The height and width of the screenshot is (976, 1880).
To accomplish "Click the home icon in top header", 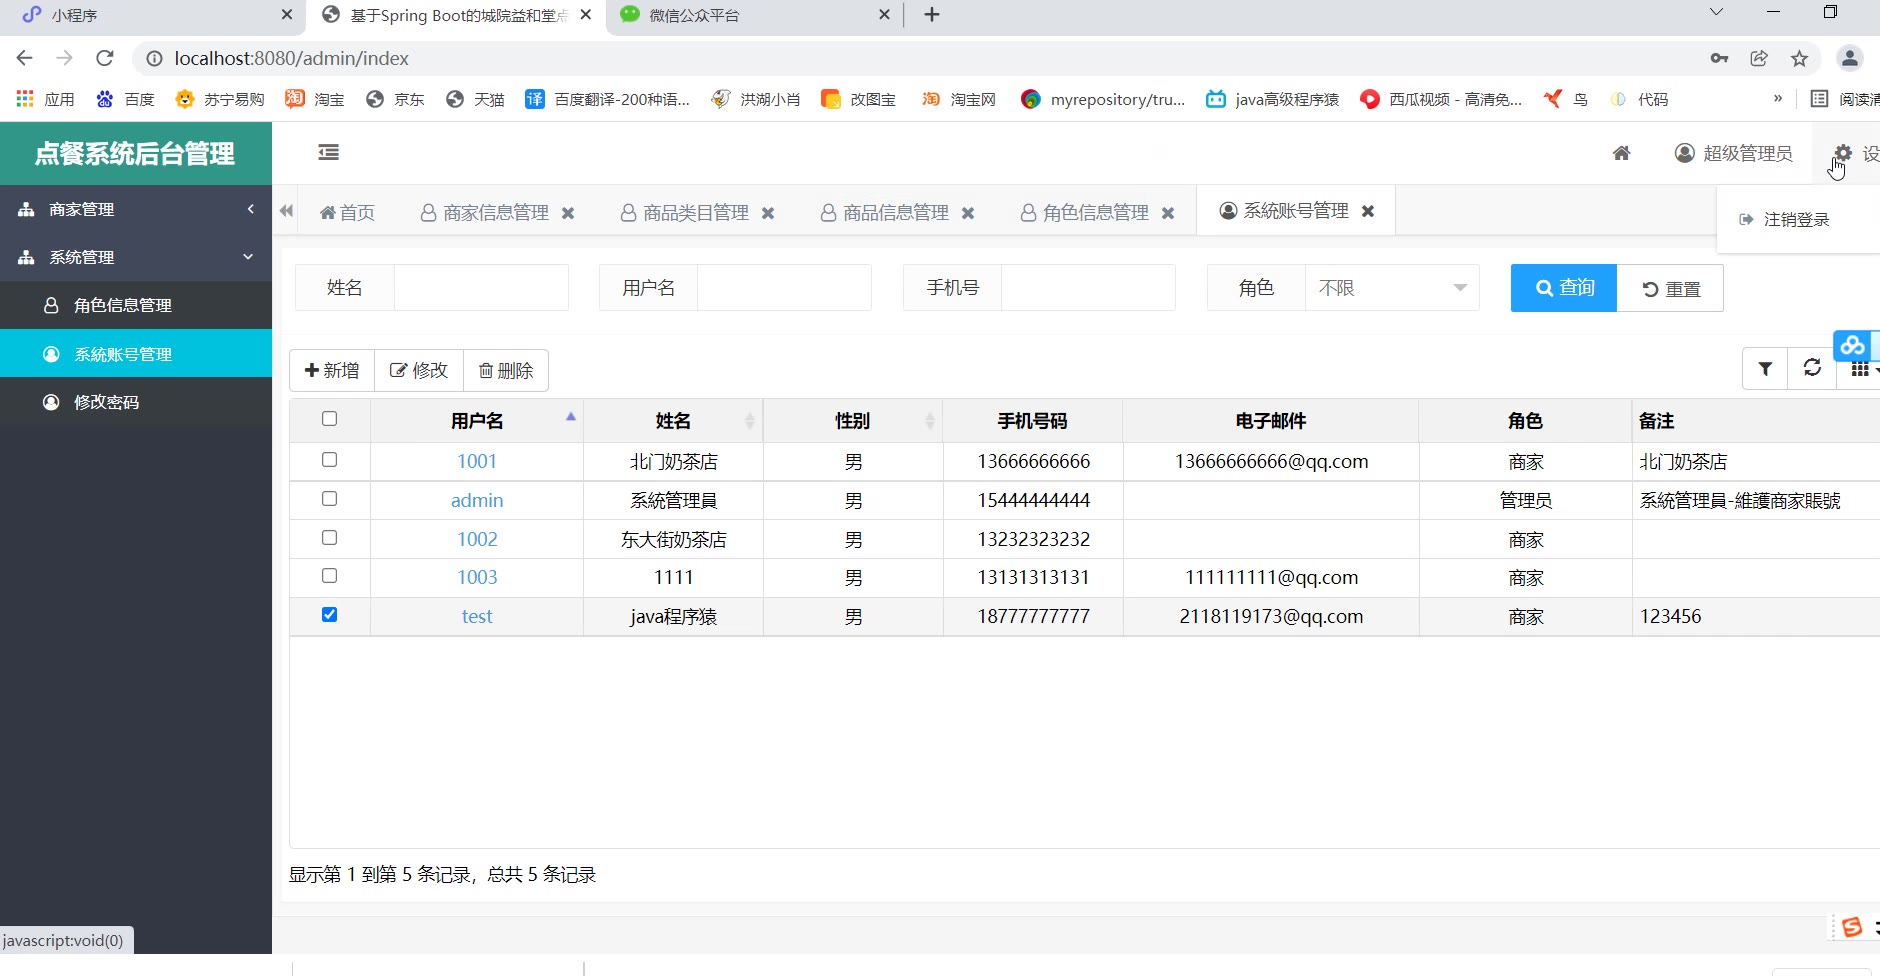I will [x=1621, y=153].
